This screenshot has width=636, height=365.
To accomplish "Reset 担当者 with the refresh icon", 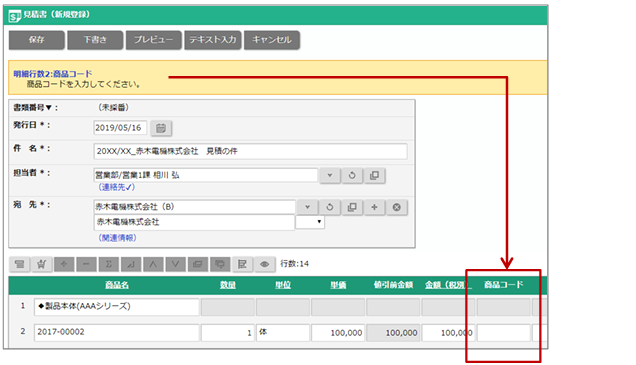I will [352, 176].
